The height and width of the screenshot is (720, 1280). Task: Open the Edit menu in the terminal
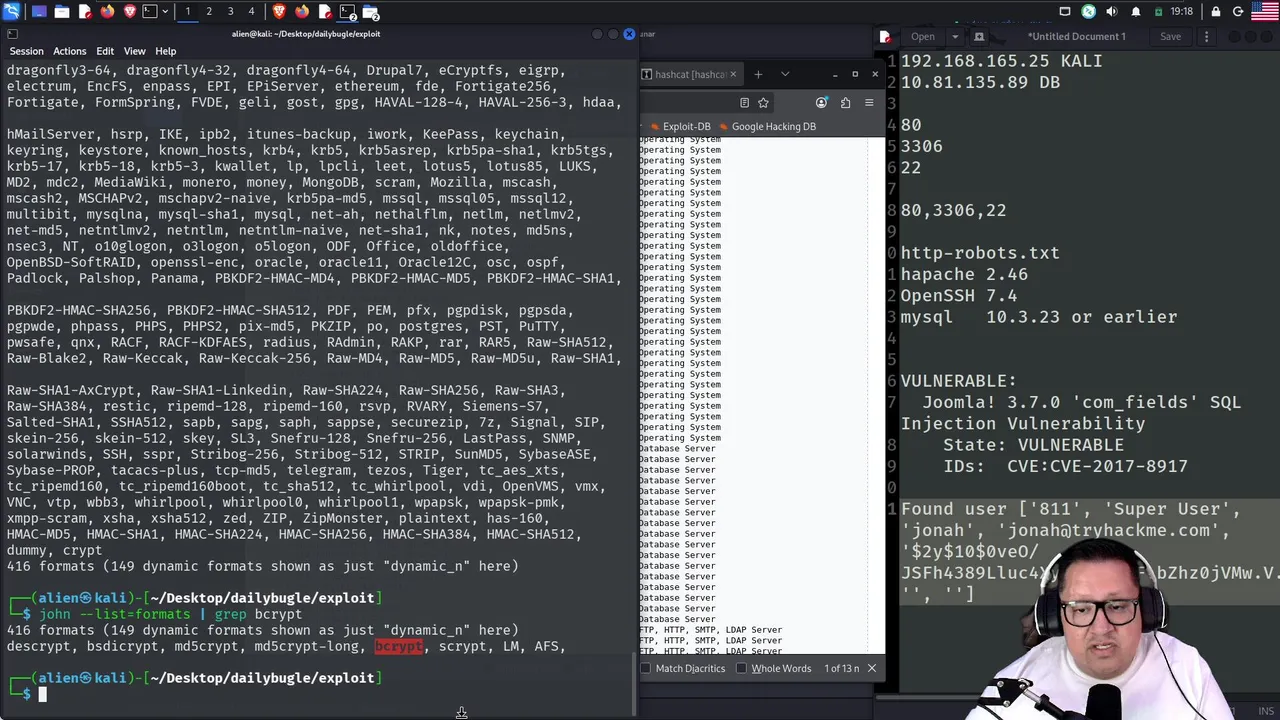(105, 51)
